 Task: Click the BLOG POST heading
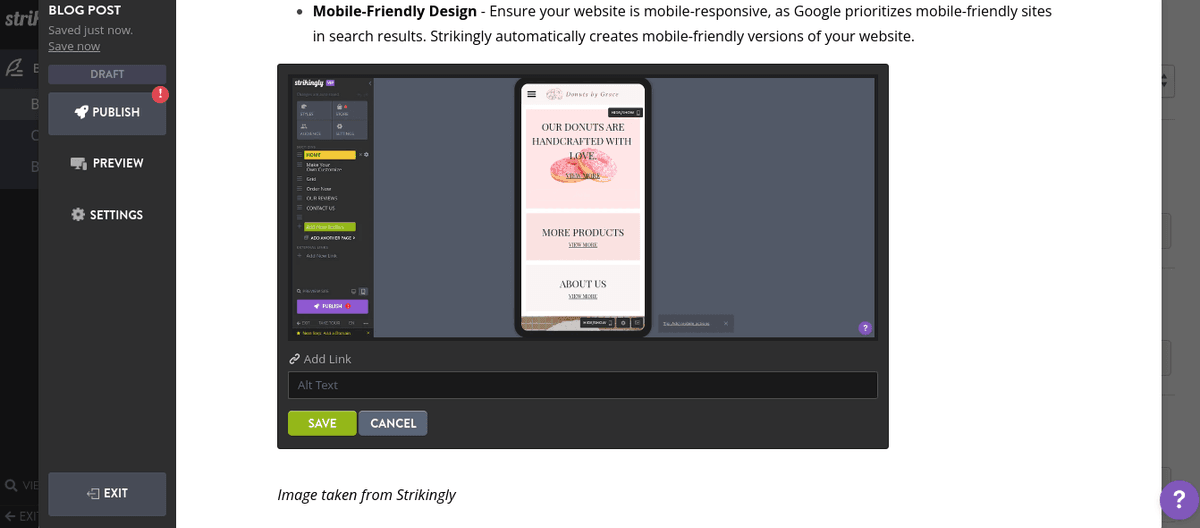tap(85, 10)
